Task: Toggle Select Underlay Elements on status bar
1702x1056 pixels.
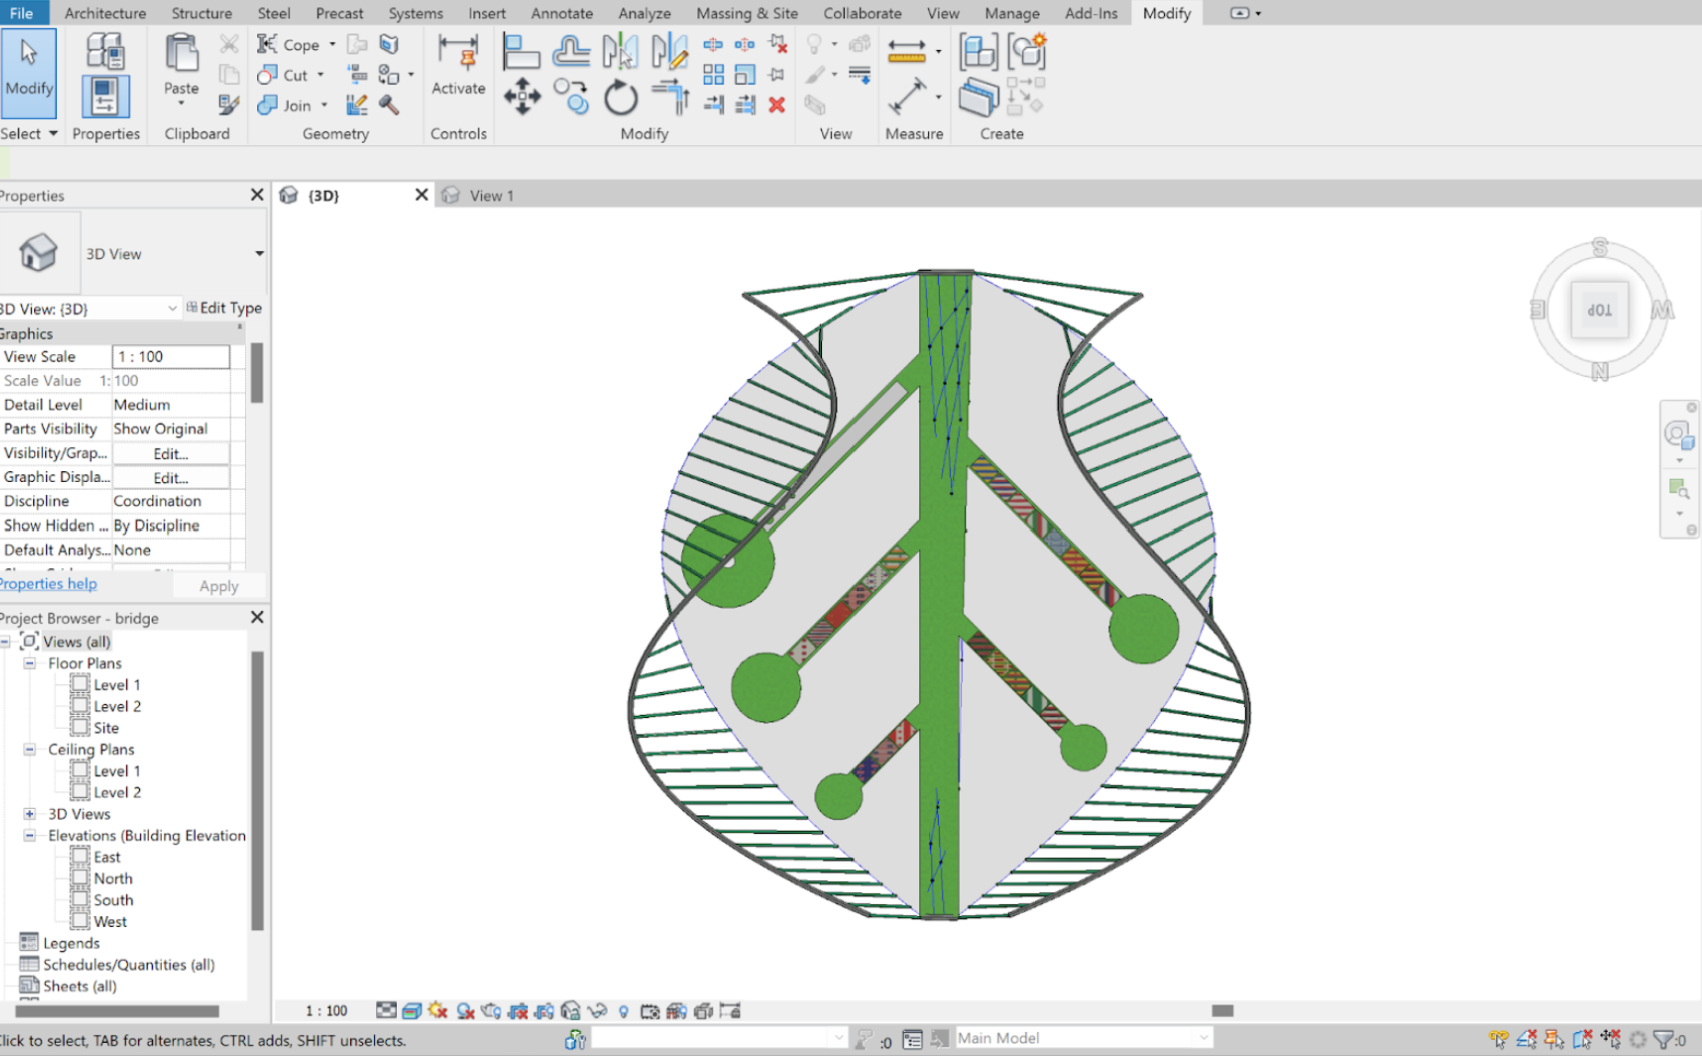Action: pos(1526,1039)
